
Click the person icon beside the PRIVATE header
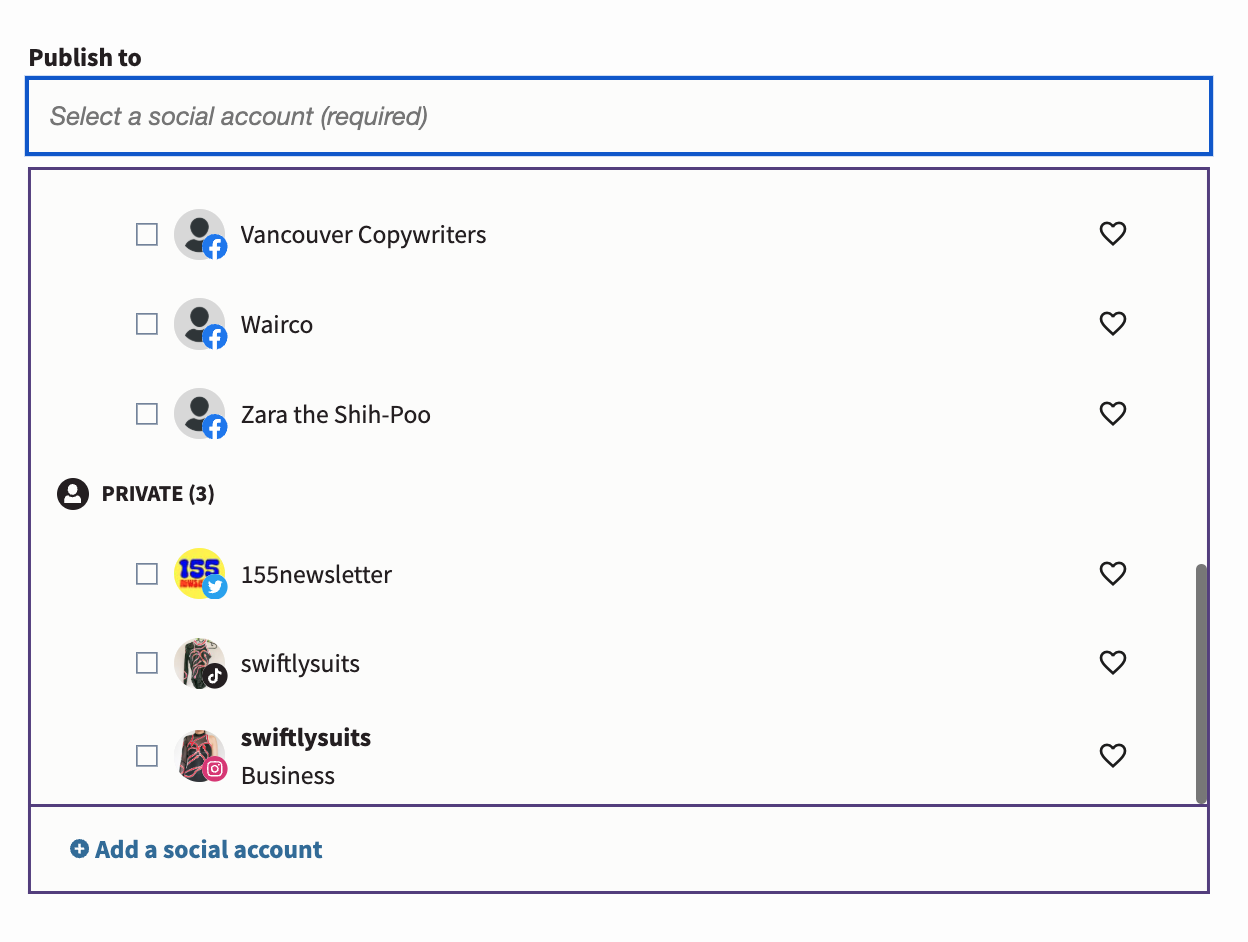coord(72,493)
